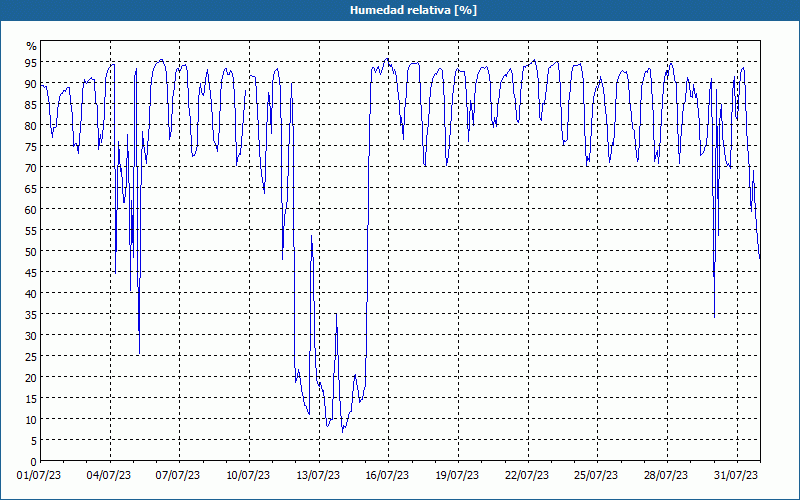
Task: Click the 04/07/23 date label
Action: pos(109,475)
